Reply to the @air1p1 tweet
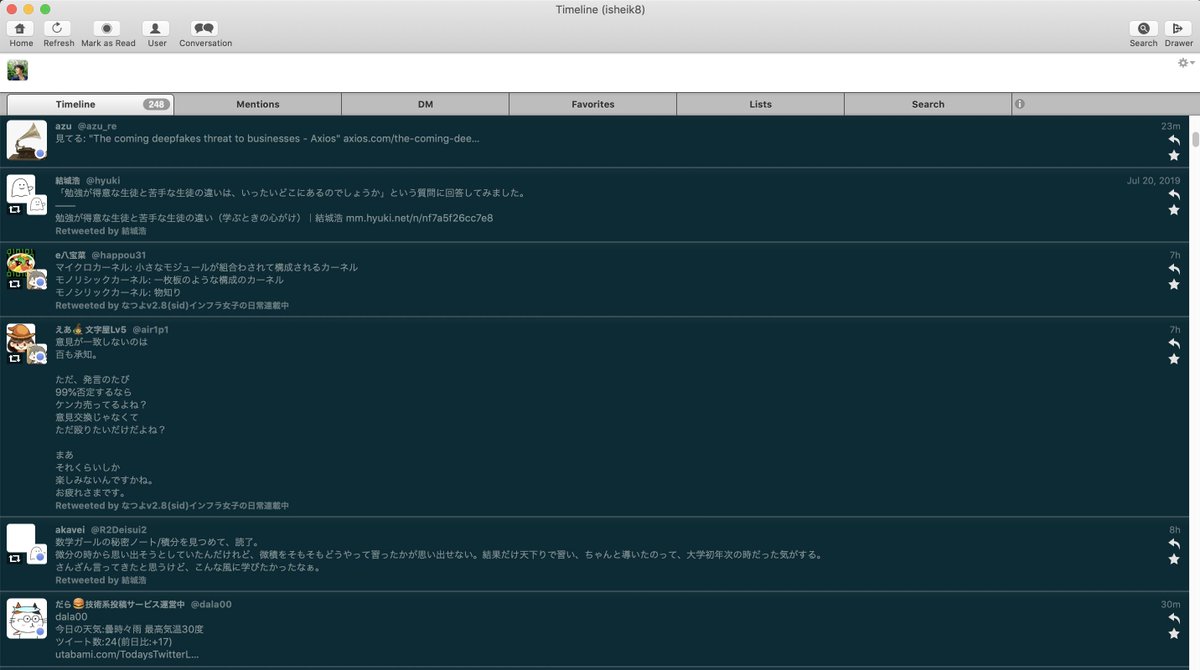The height and width of the screenshot is (670, 1200). 1174,344
